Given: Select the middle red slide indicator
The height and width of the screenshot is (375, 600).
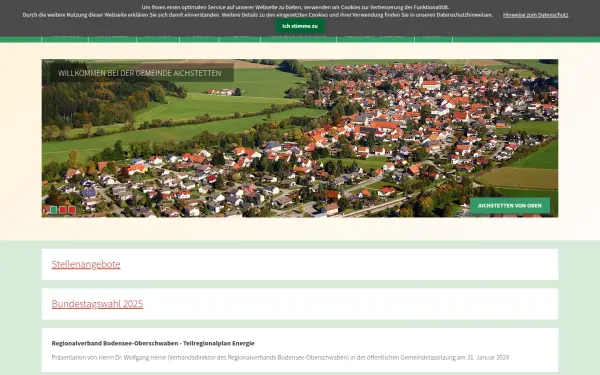Looking at the screenshot, I should tap(63, 210).
